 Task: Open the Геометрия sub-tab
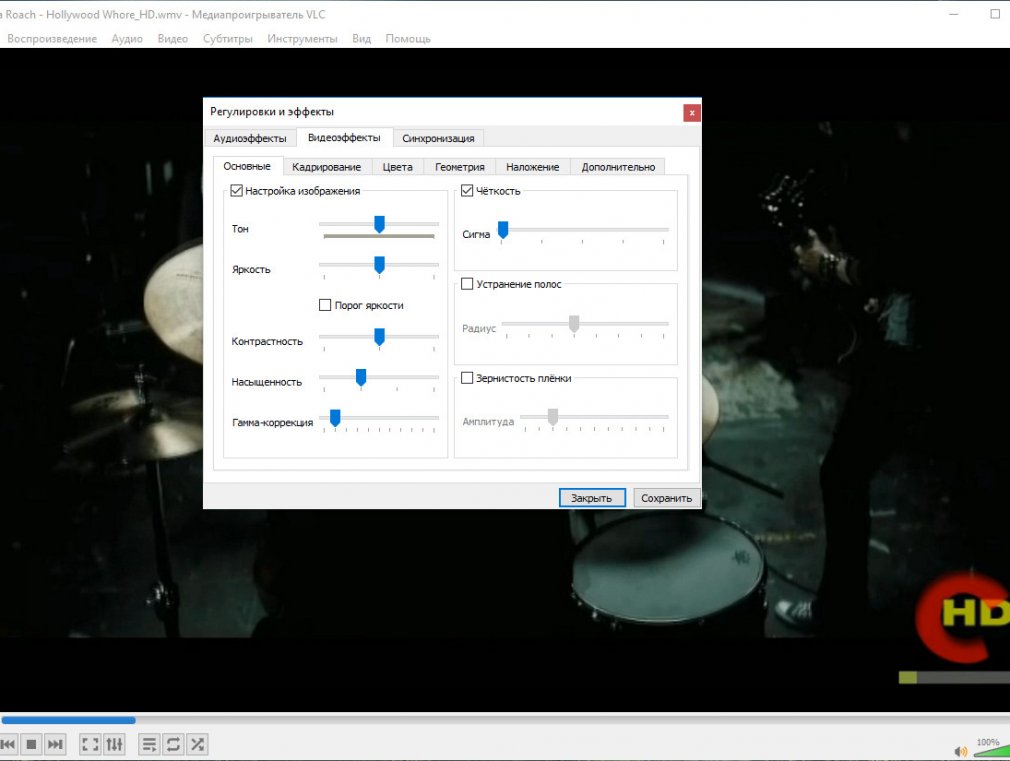(x=460, y=167)
